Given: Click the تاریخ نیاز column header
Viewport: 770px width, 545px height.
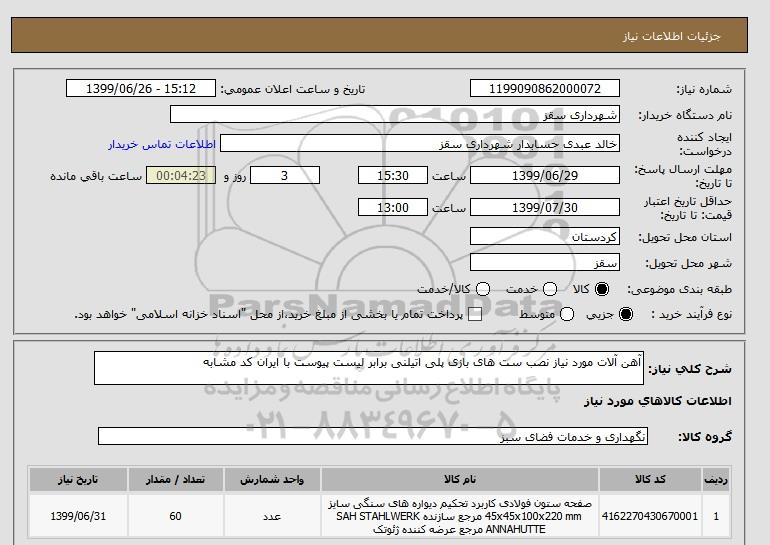Looking at the screenshot, I should 78,479.
